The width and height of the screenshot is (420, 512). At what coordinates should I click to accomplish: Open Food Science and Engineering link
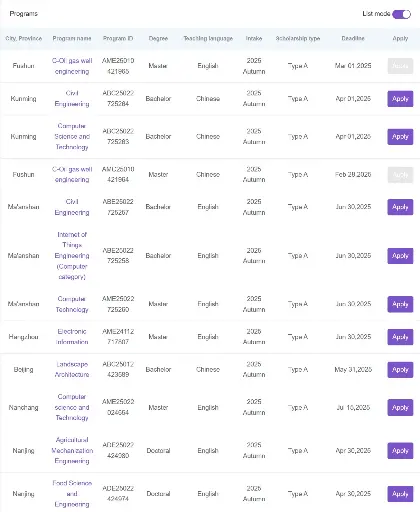[72, 494]
